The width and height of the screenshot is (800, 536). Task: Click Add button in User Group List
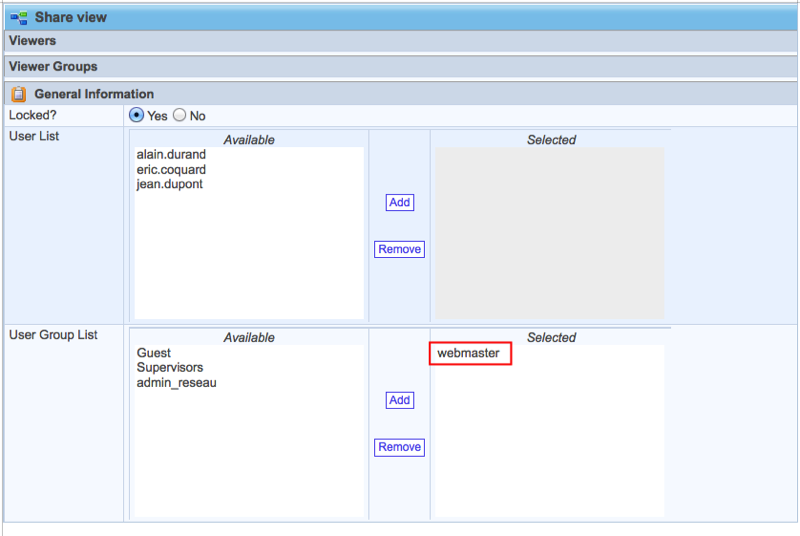click(x=399, y=400)
